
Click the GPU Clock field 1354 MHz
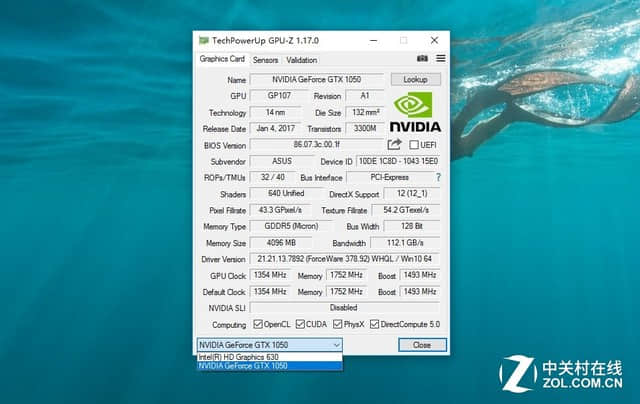270,275
